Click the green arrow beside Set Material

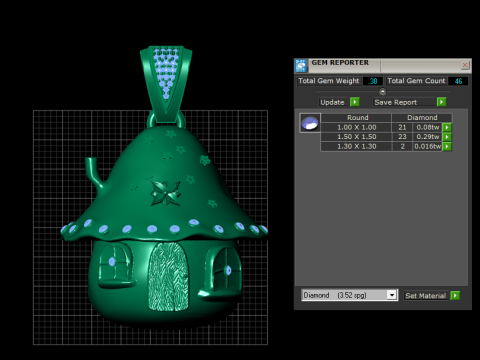pos(455,295)
